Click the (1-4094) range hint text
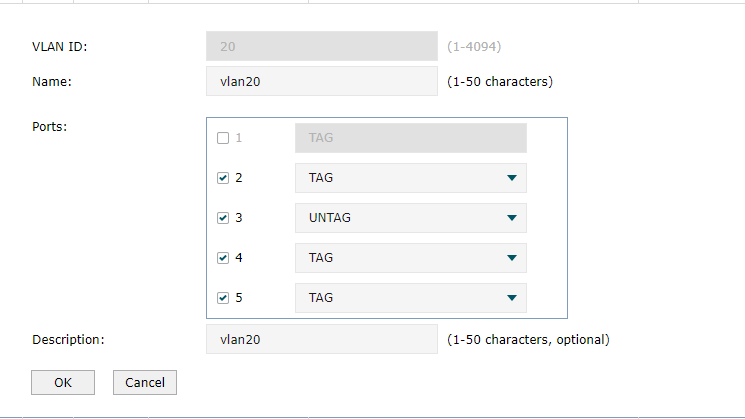Screen dimensions: 745x419 474,47
